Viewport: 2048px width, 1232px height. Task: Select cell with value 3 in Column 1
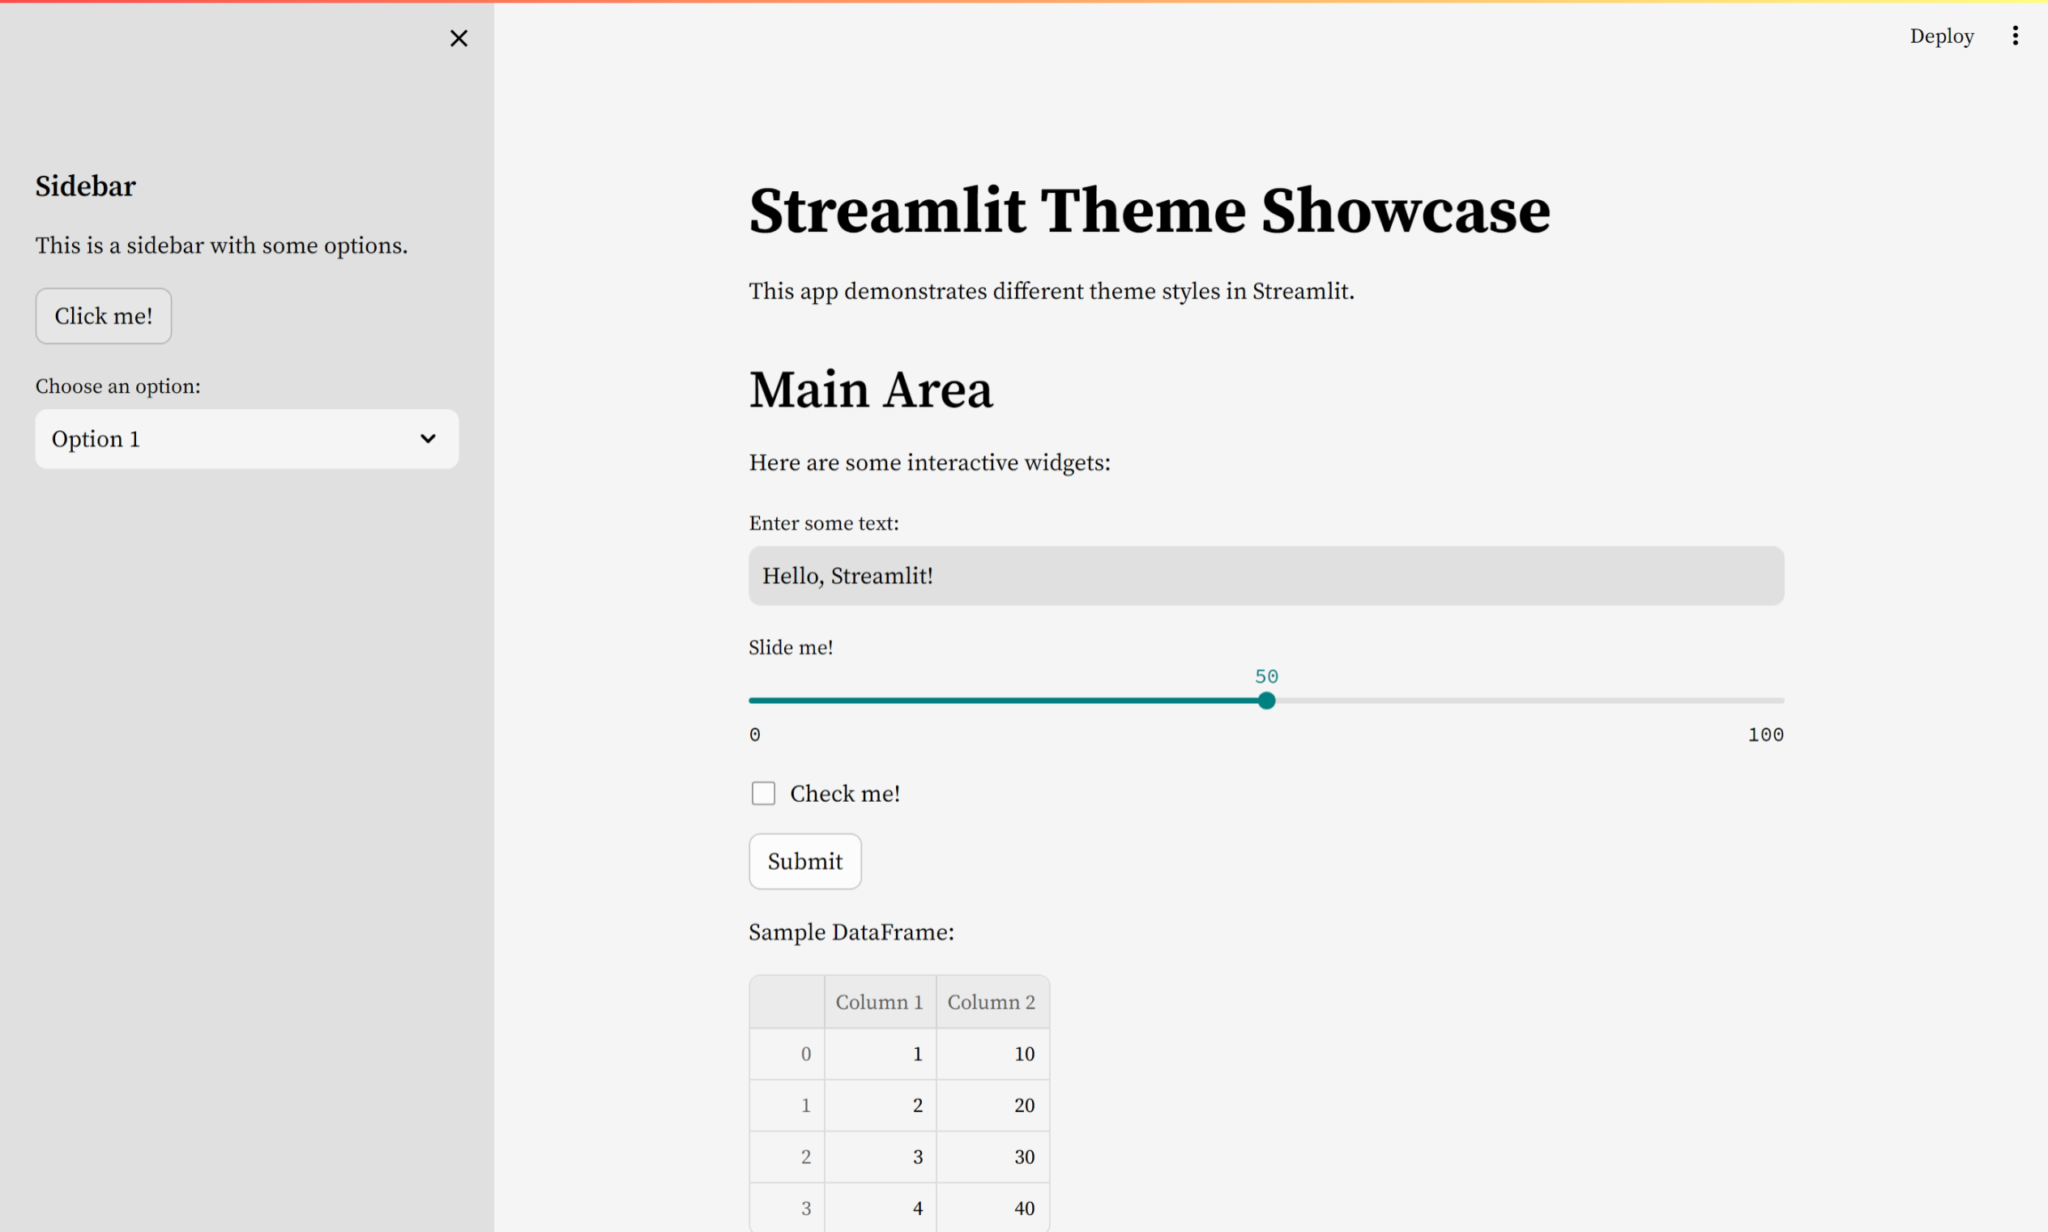(880, 1157)
